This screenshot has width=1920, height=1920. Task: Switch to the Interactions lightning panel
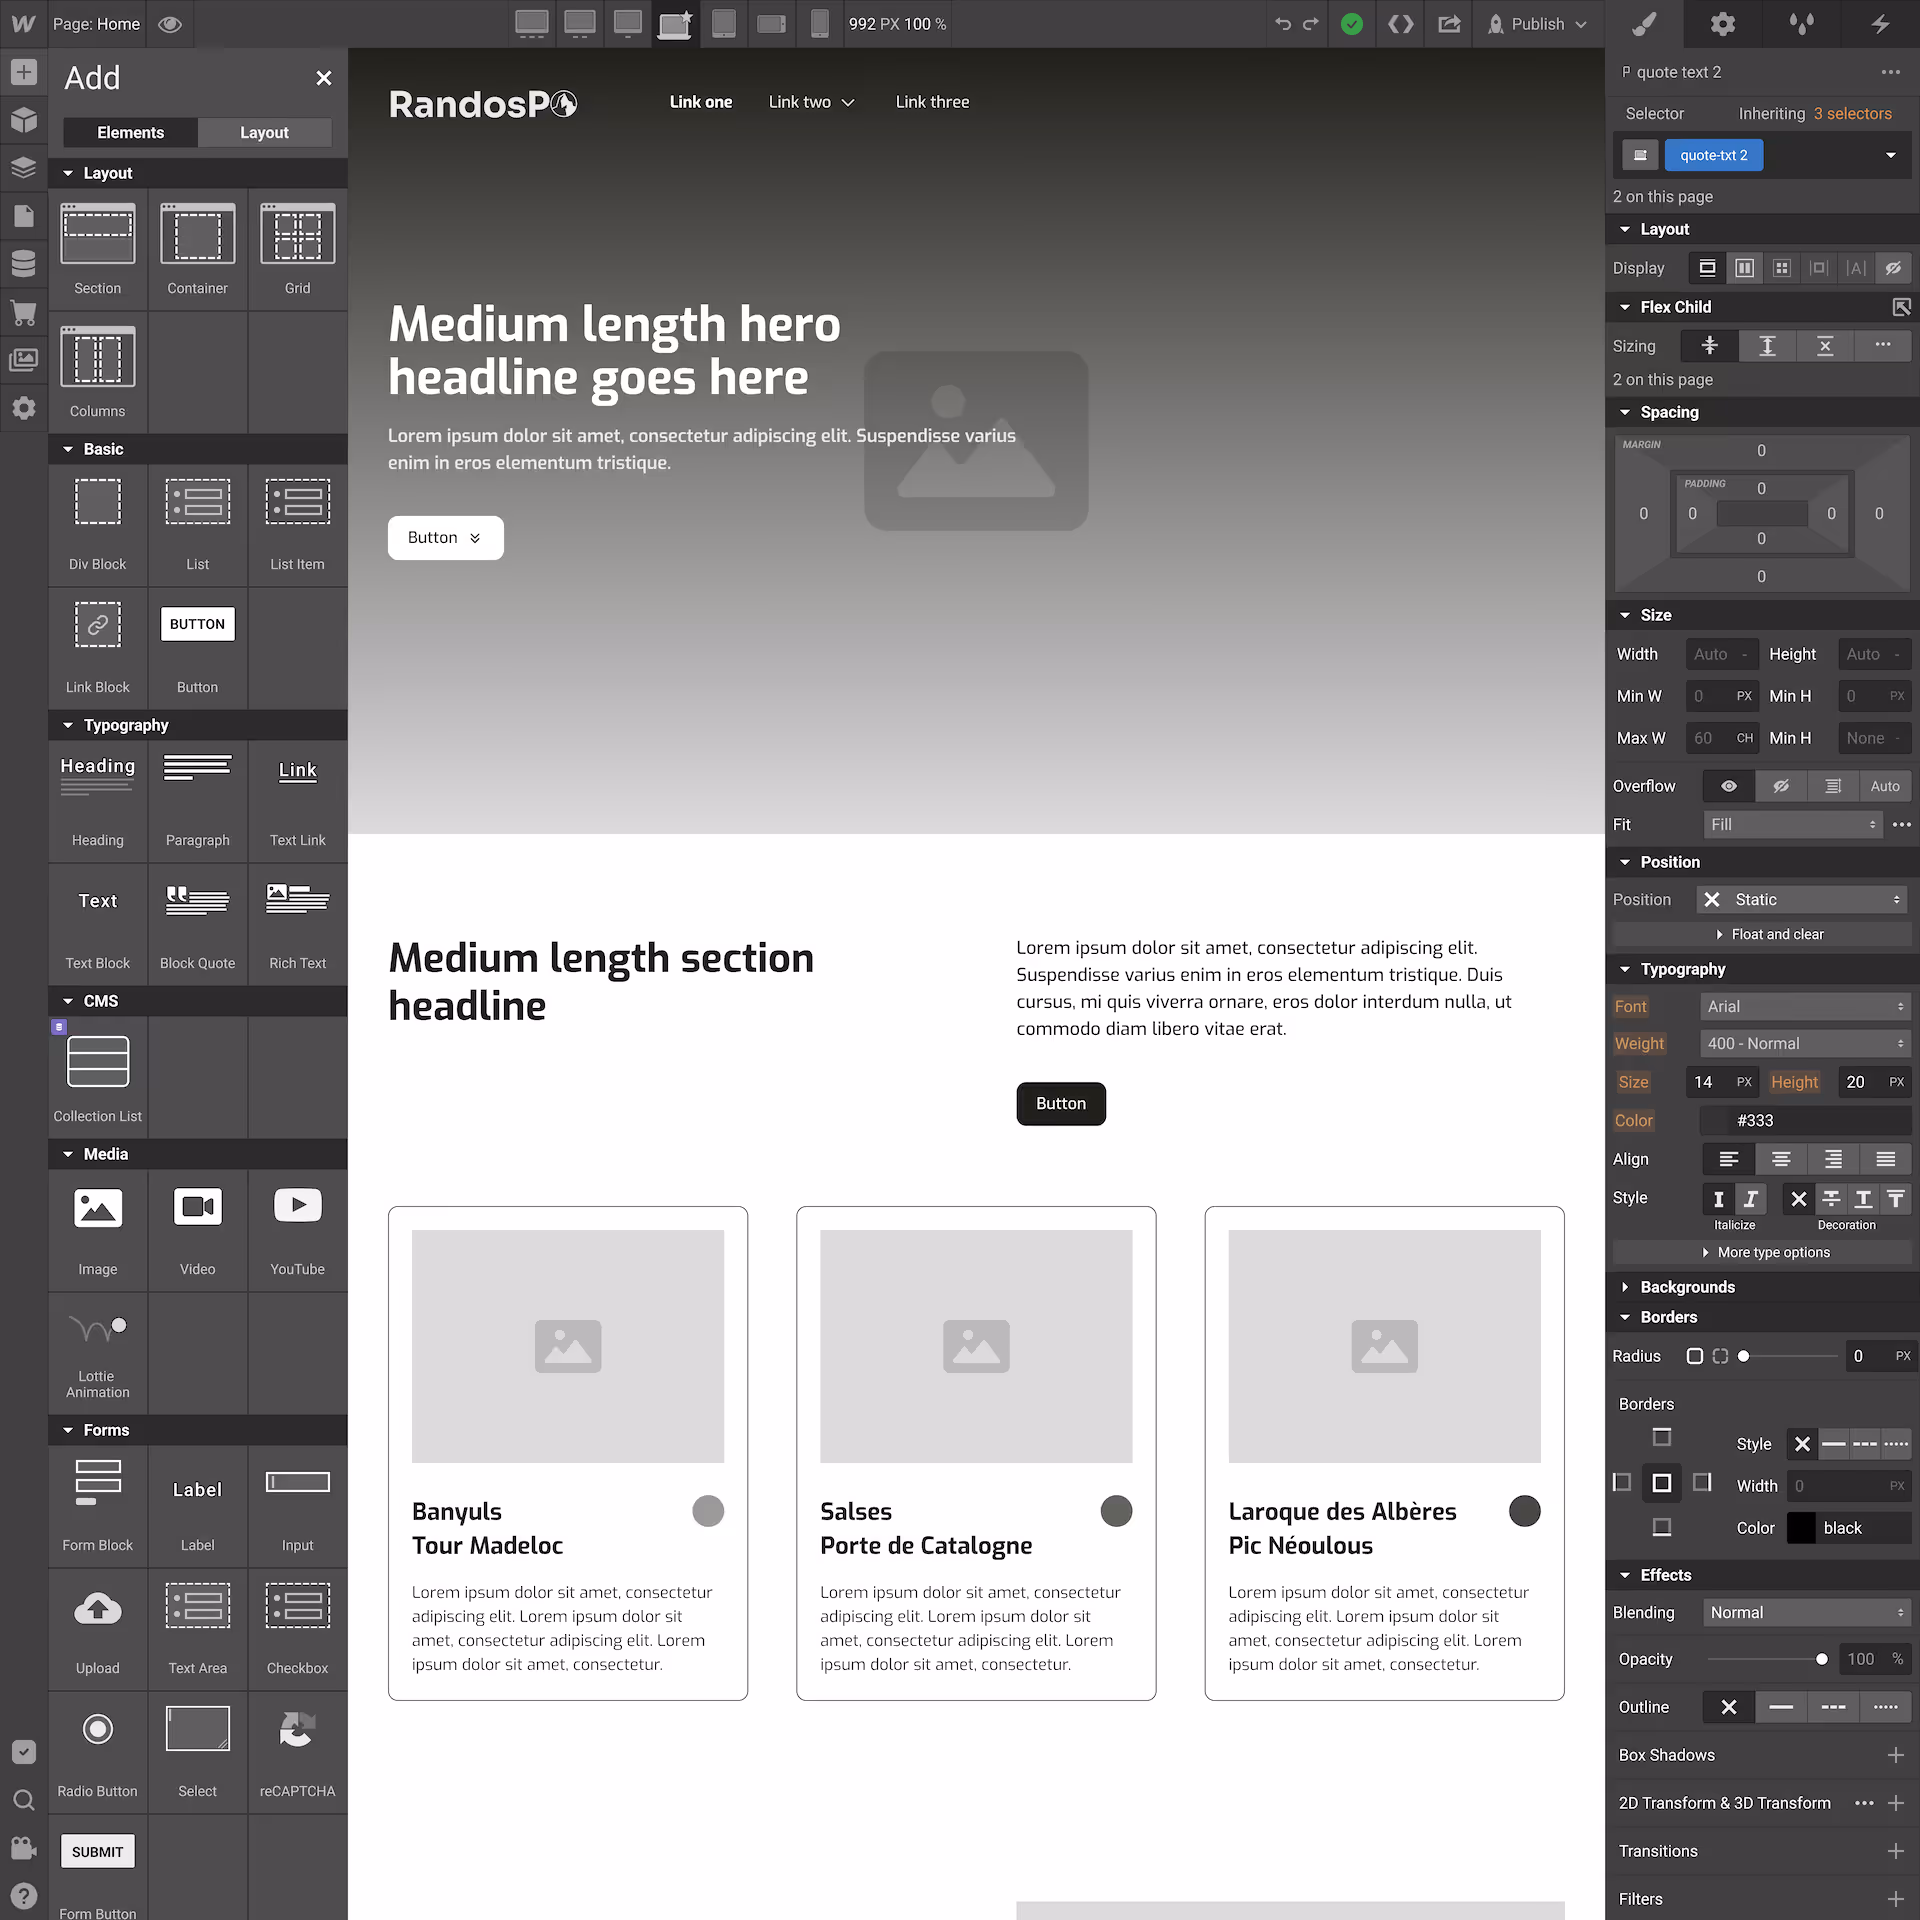click(x=1879, y=23)
